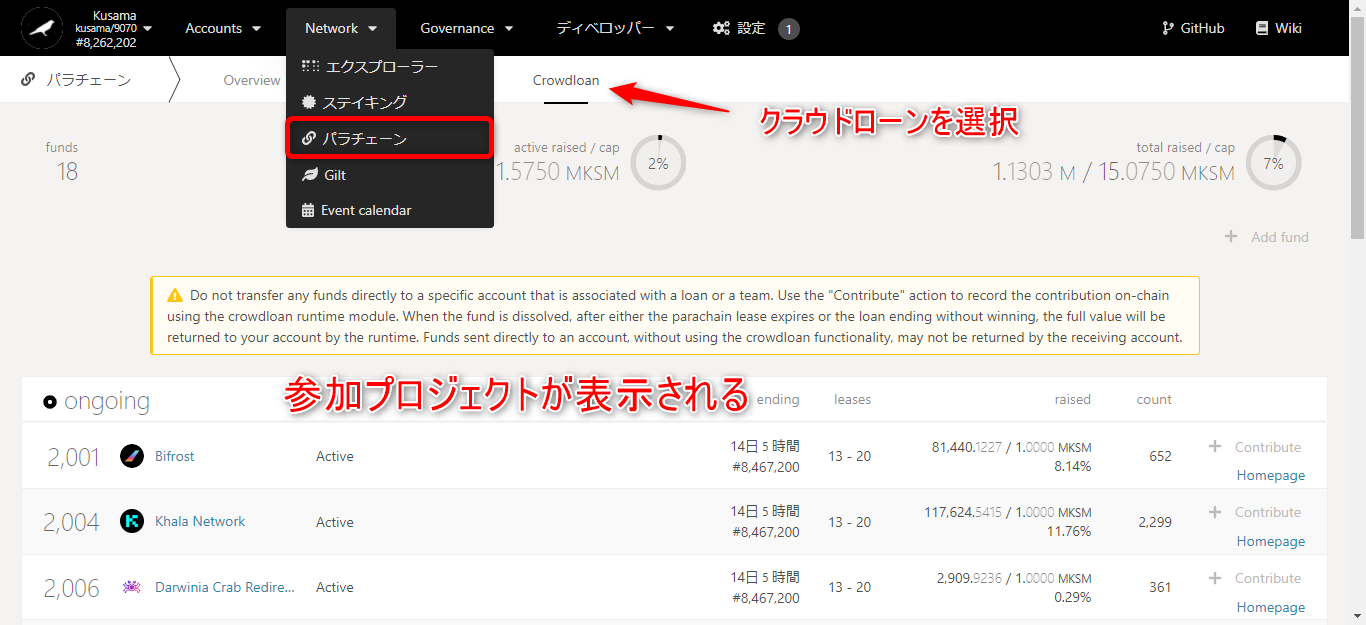
Task: Open Event calendar menu entry
Action: pyautogui.click(x=390, y=210)
